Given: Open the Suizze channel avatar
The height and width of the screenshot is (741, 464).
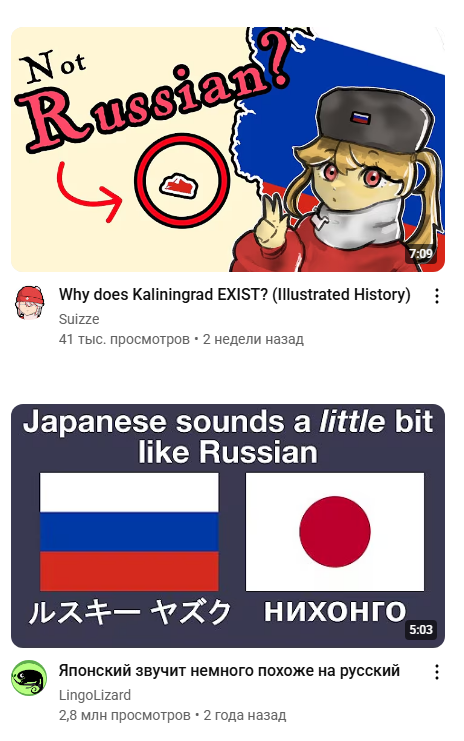Looking at the screenshot, I should click(x=30, y=302).
